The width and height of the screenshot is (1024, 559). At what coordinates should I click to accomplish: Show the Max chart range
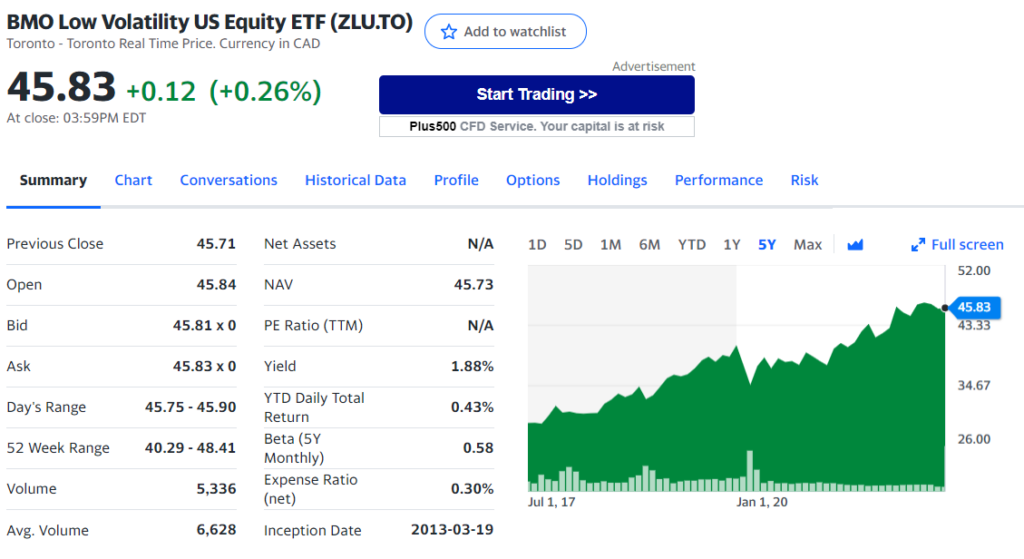807,245
